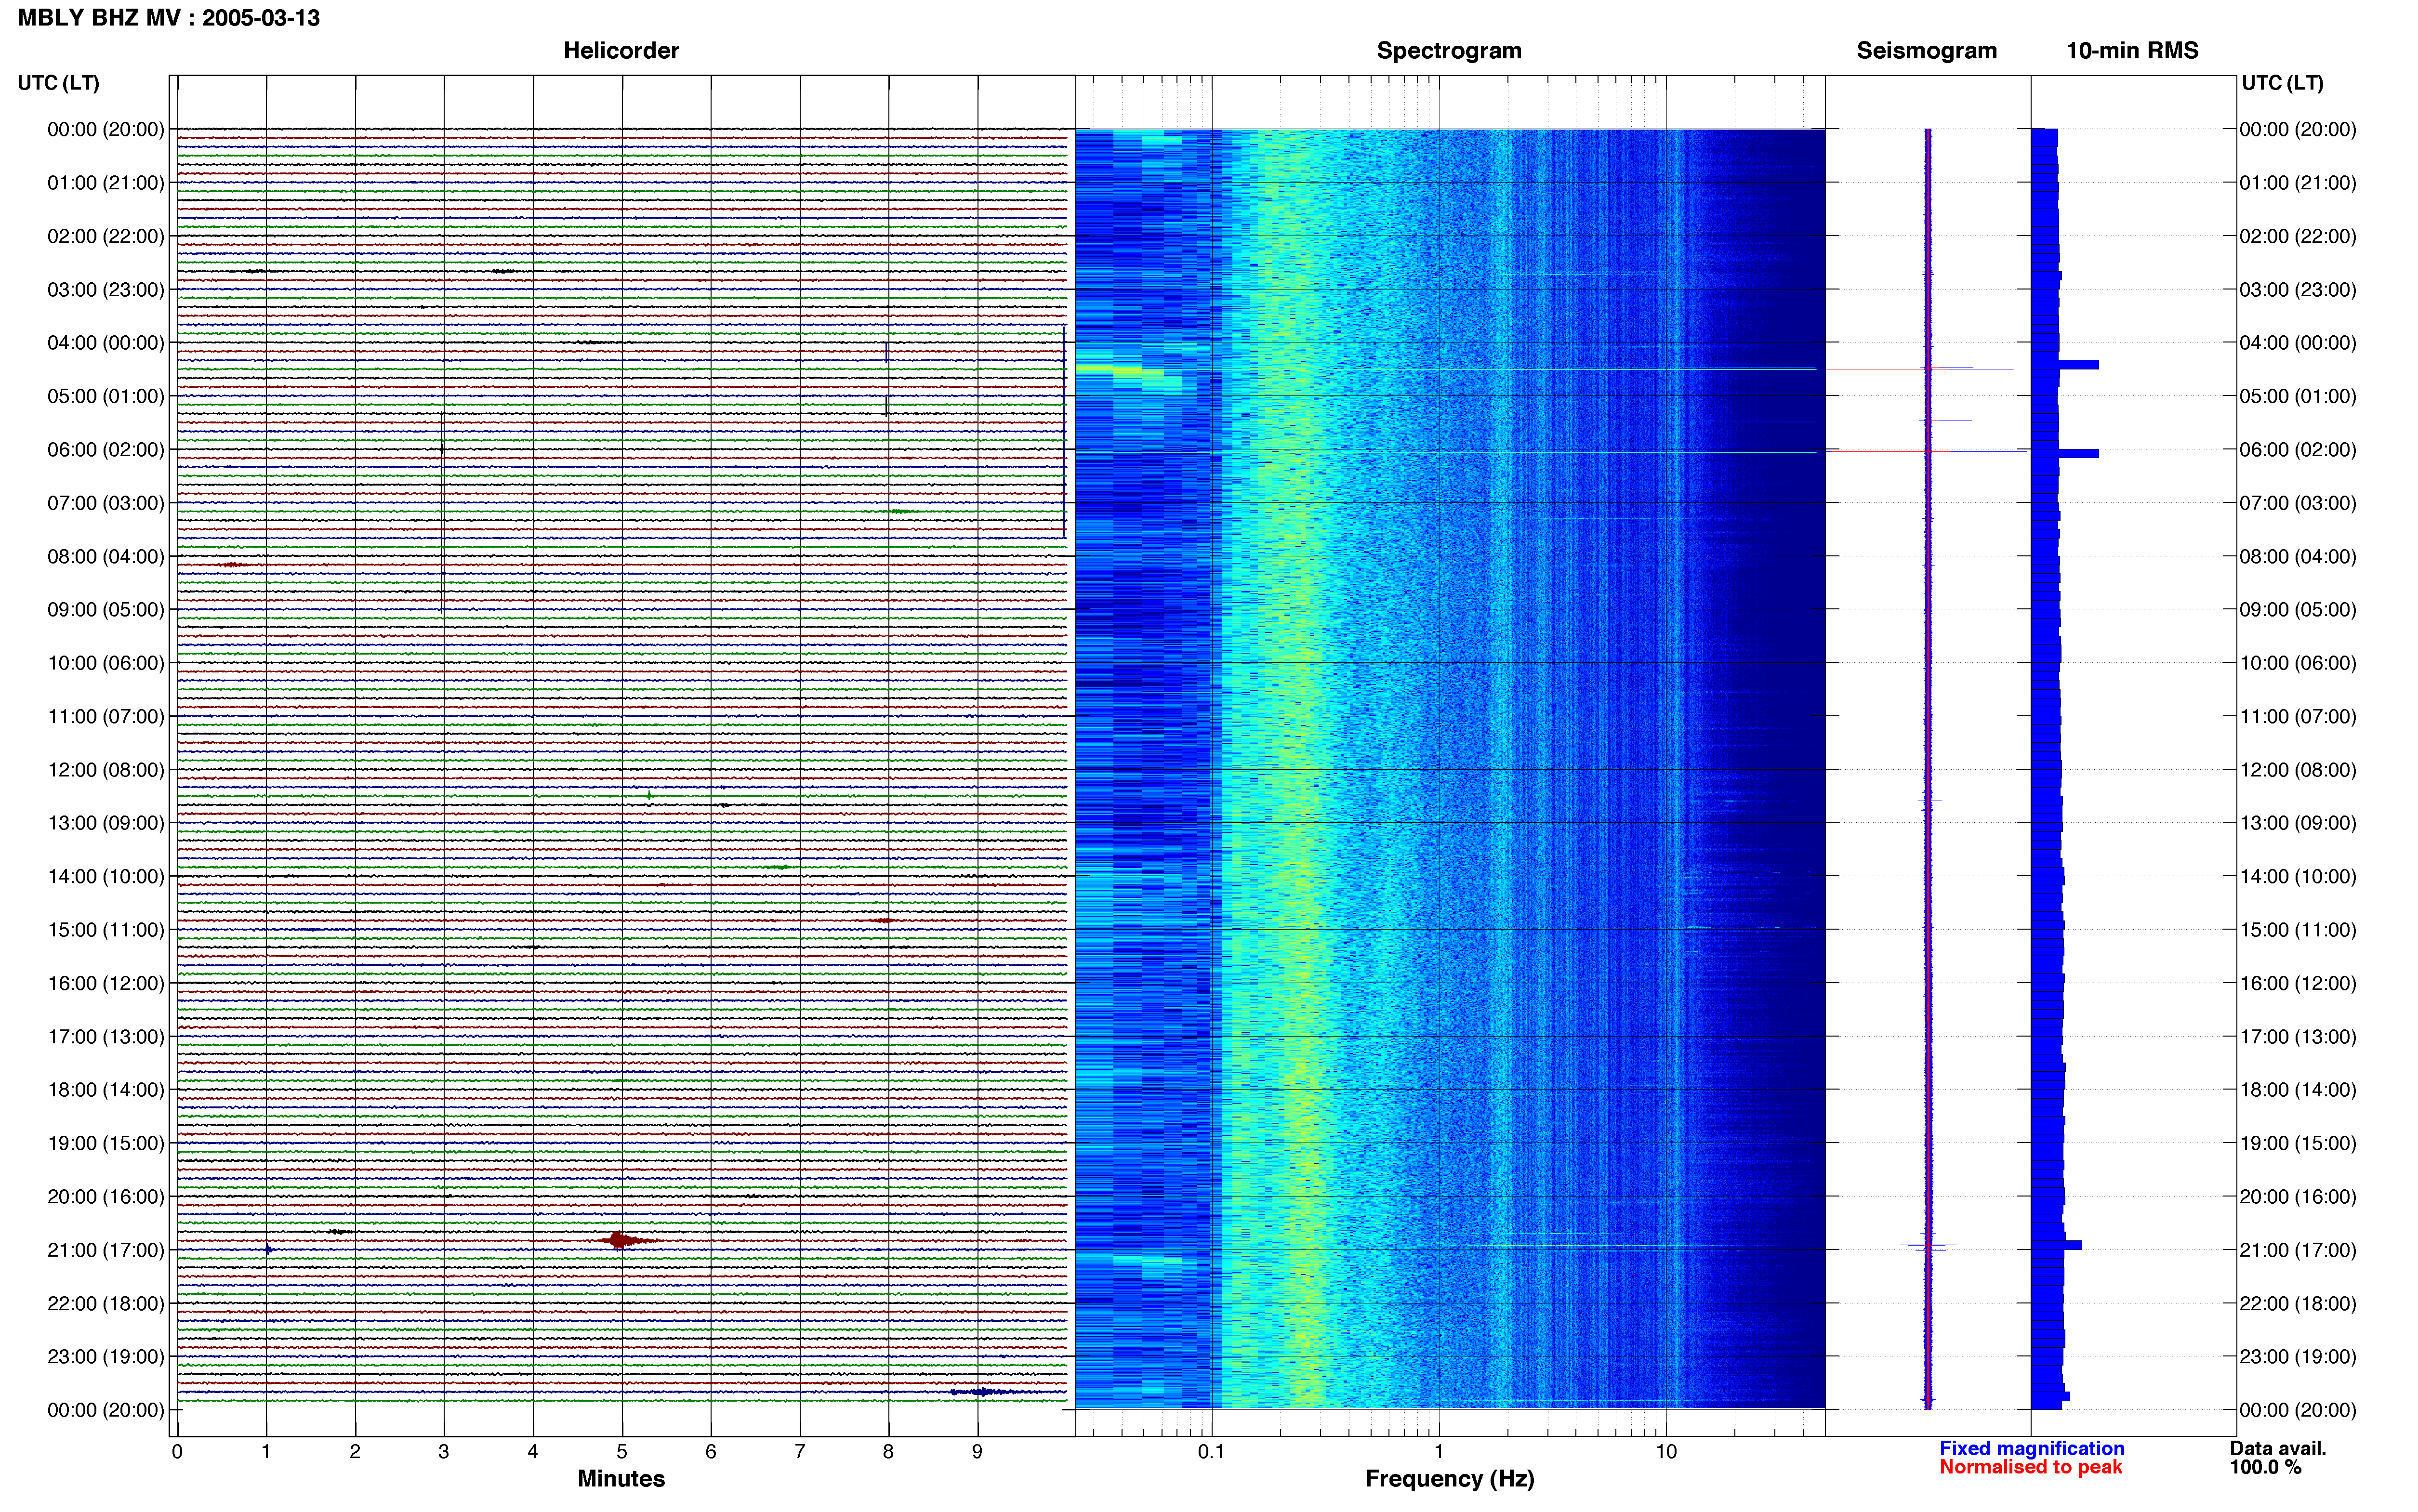
Task: Click the right-side 'UTC (LT)' axis label
Action: click(2282, 83)
